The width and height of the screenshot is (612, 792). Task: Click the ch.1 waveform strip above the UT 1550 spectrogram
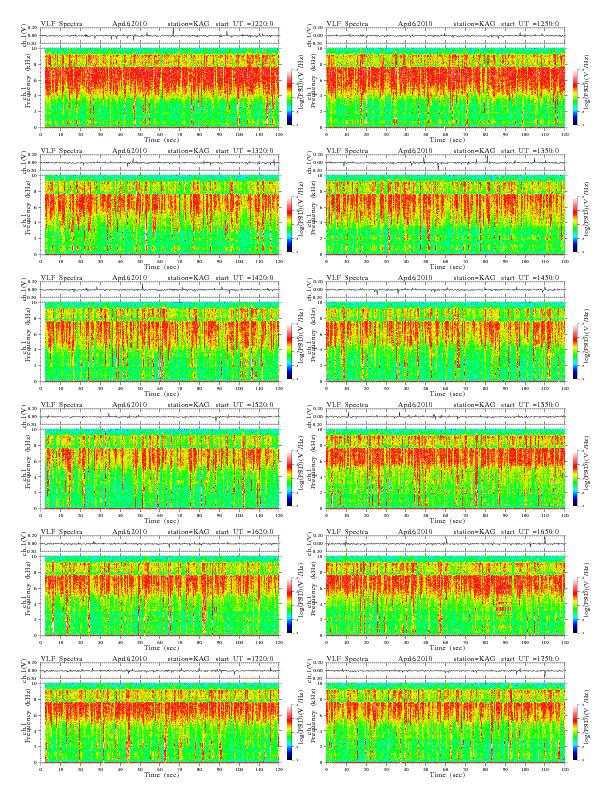tap(446, 417)
